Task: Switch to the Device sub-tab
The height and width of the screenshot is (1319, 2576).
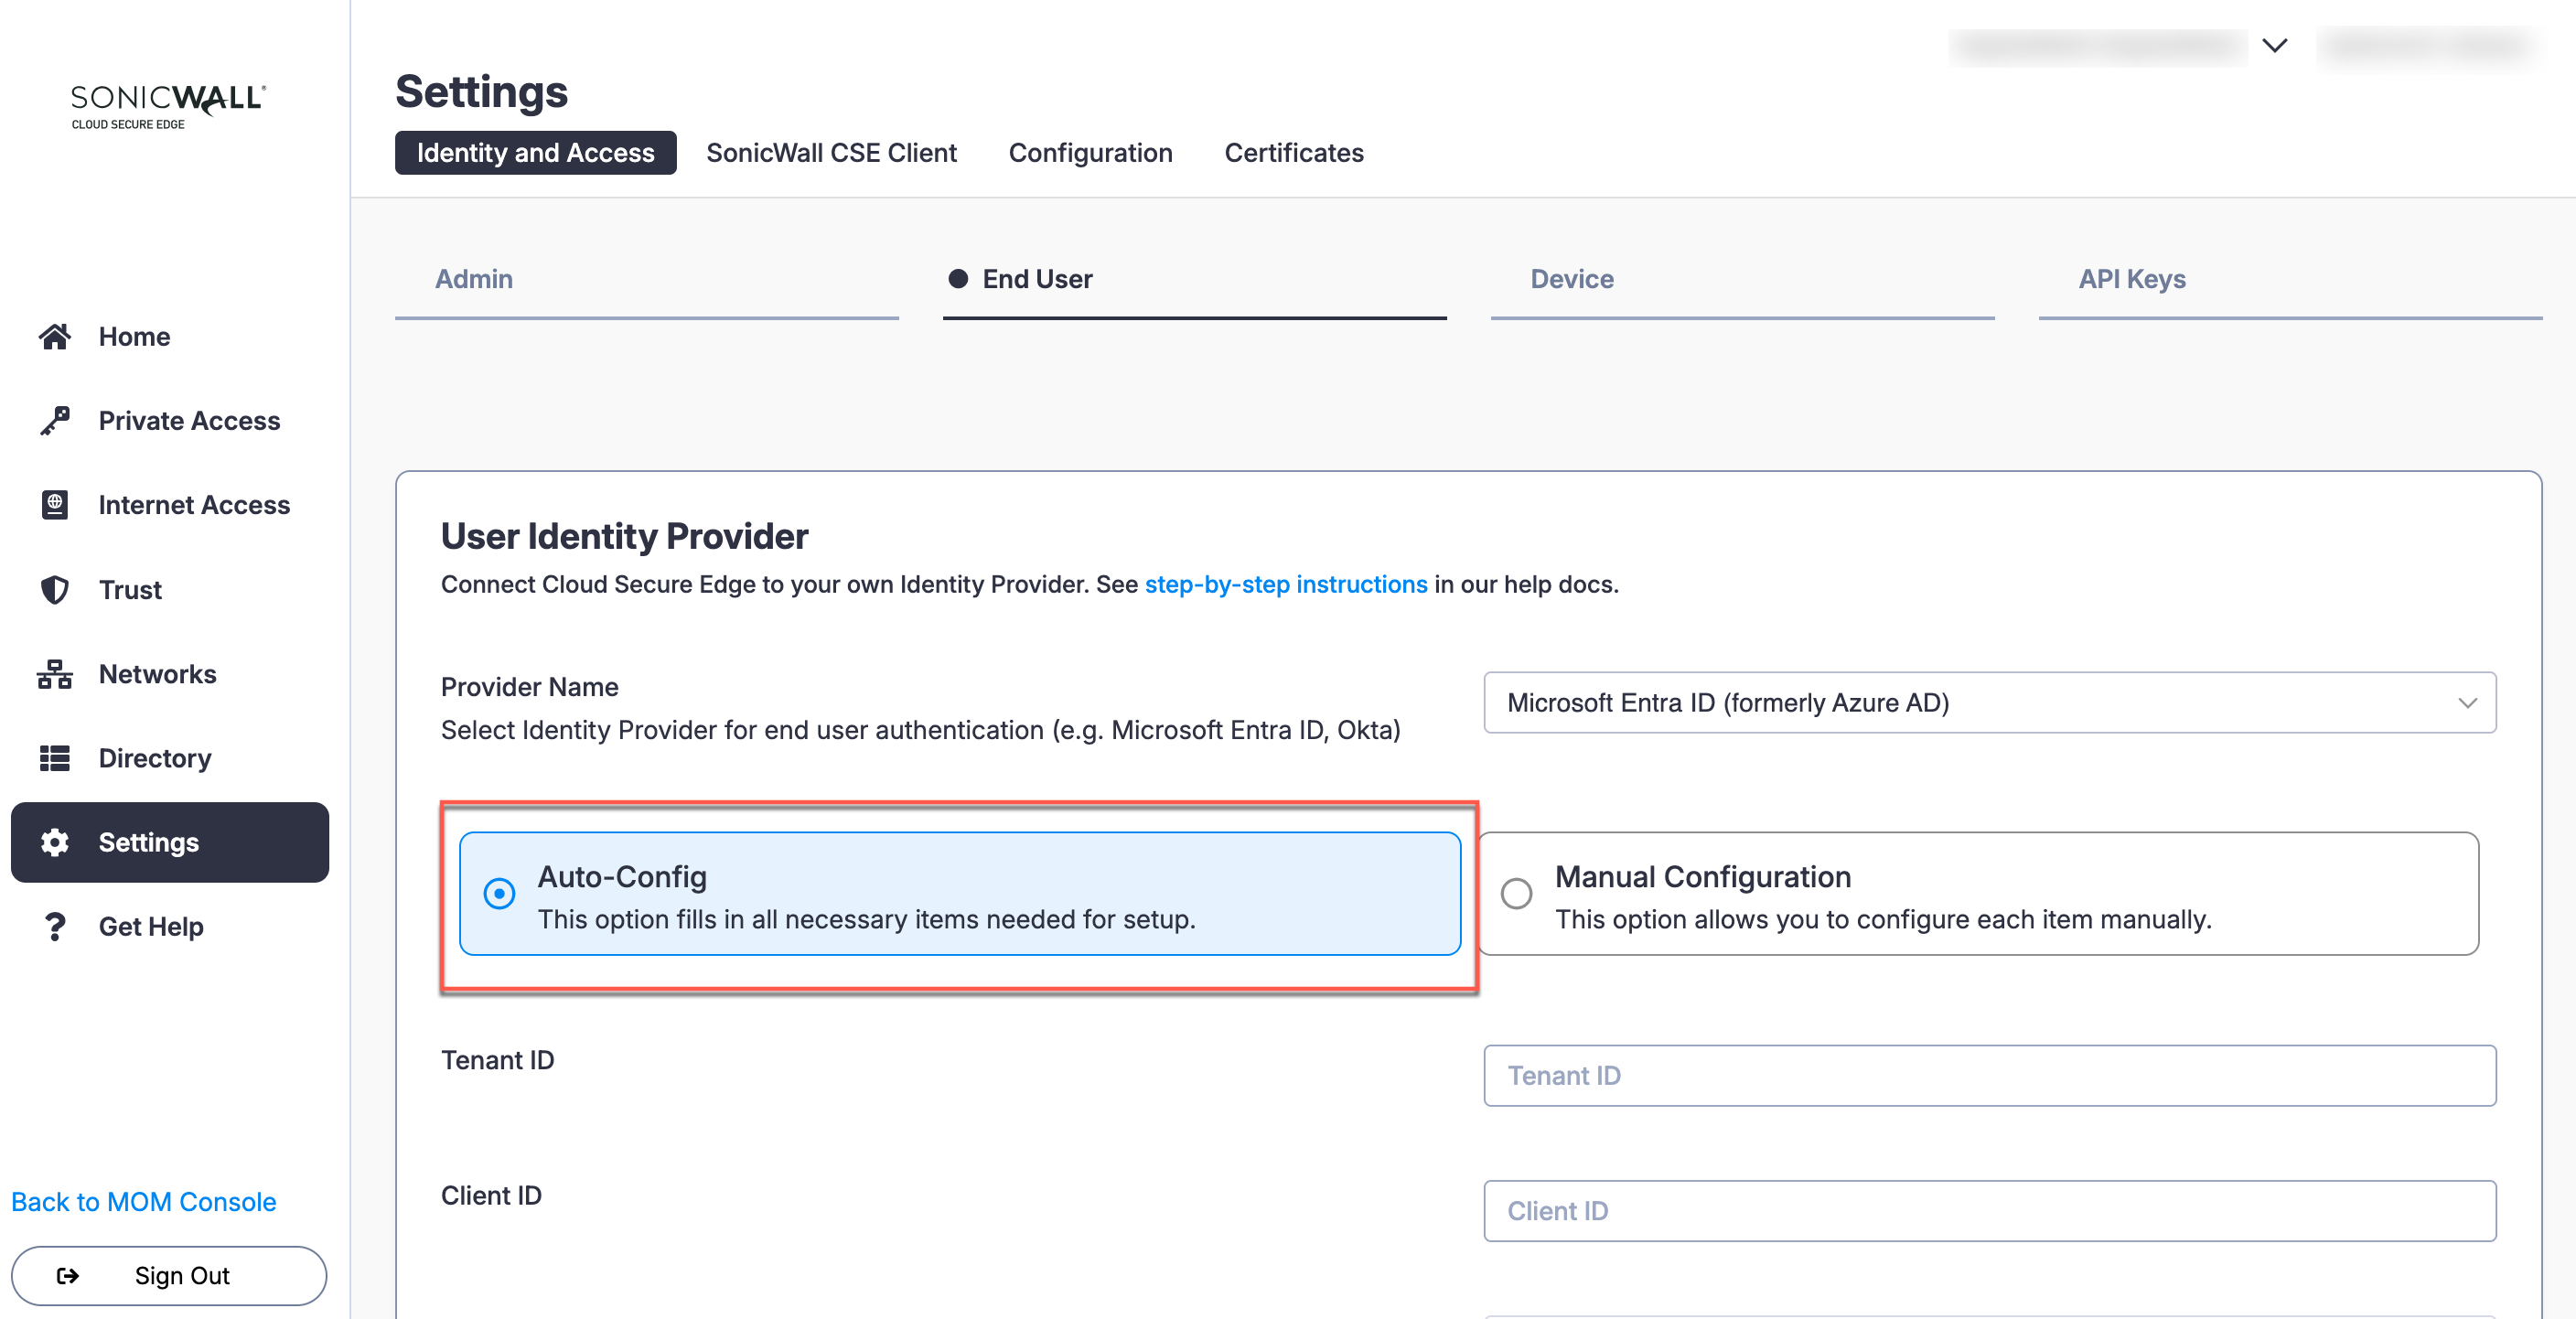Action: (1571, 279)
